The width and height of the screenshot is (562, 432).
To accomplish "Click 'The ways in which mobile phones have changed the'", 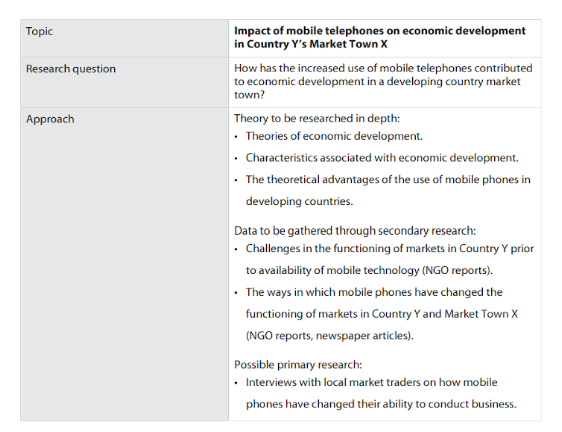I will pyautogui.click(x=374, y=292).
